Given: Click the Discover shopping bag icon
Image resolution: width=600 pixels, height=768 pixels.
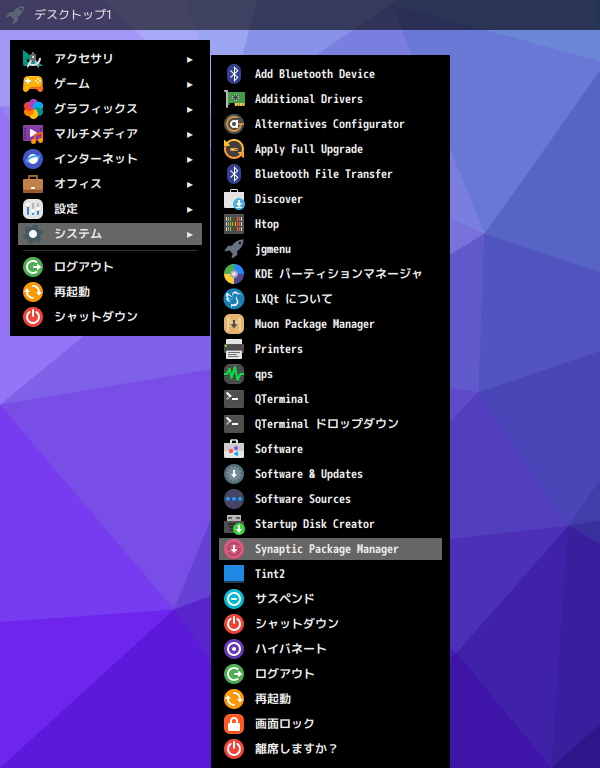Looking at the screenshot, I should 234,199.
